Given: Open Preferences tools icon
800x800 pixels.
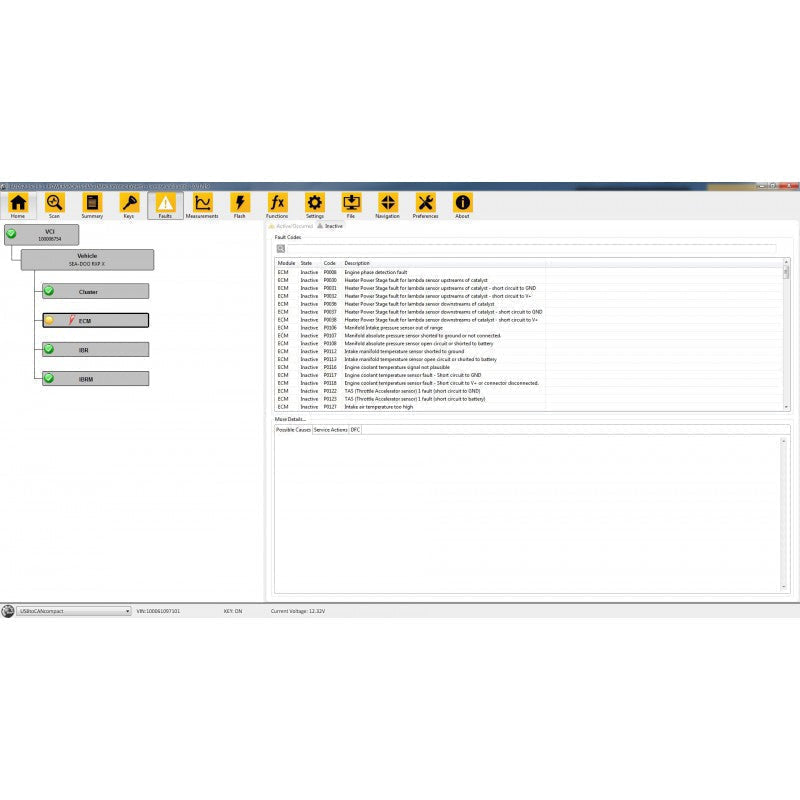Looking at the screenshot, I should (425, 204).
